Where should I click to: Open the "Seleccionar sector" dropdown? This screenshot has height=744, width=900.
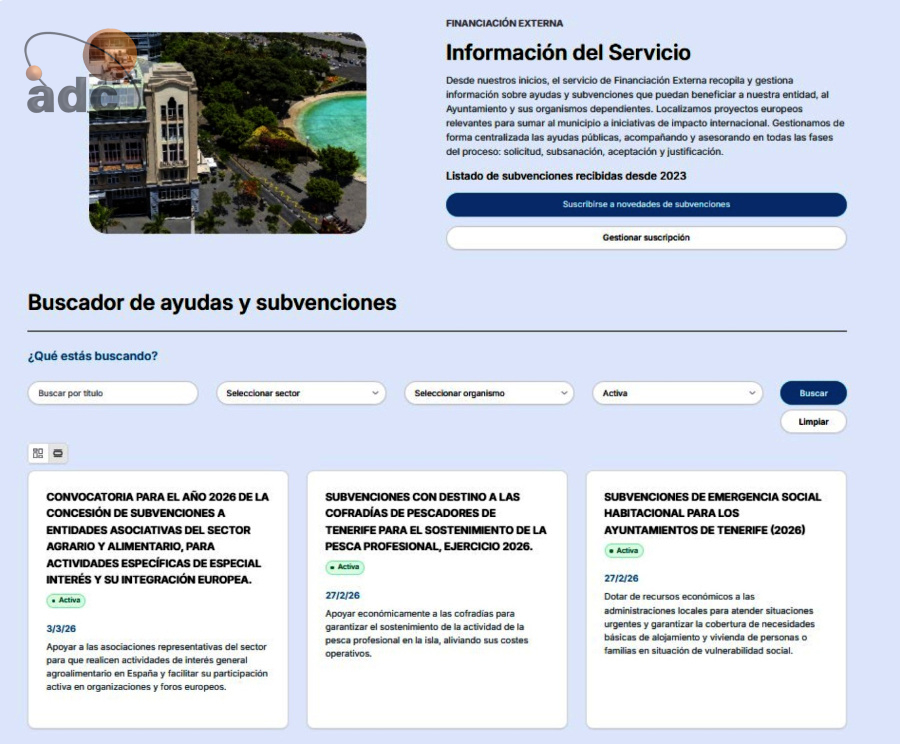pyautogui.click(x=300, y=393)
